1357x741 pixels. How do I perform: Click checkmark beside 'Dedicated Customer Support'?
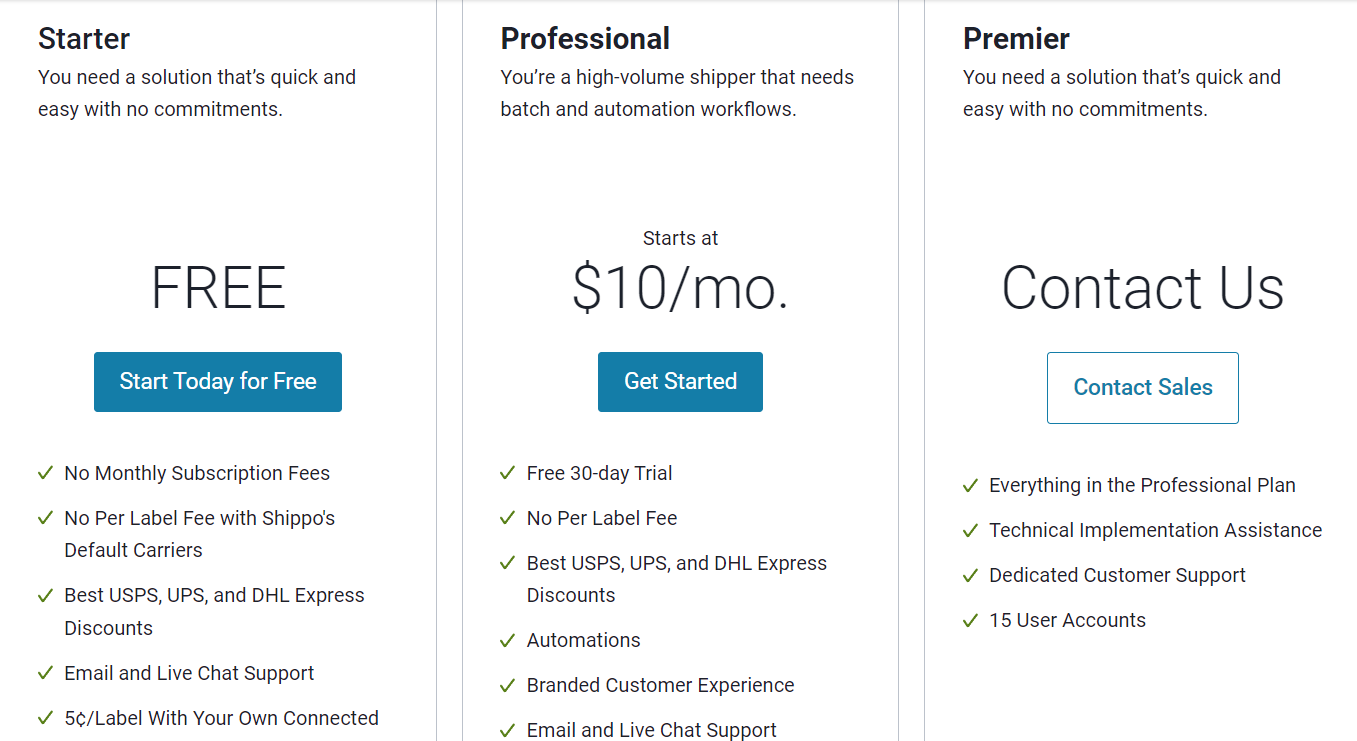click(970, 575)
